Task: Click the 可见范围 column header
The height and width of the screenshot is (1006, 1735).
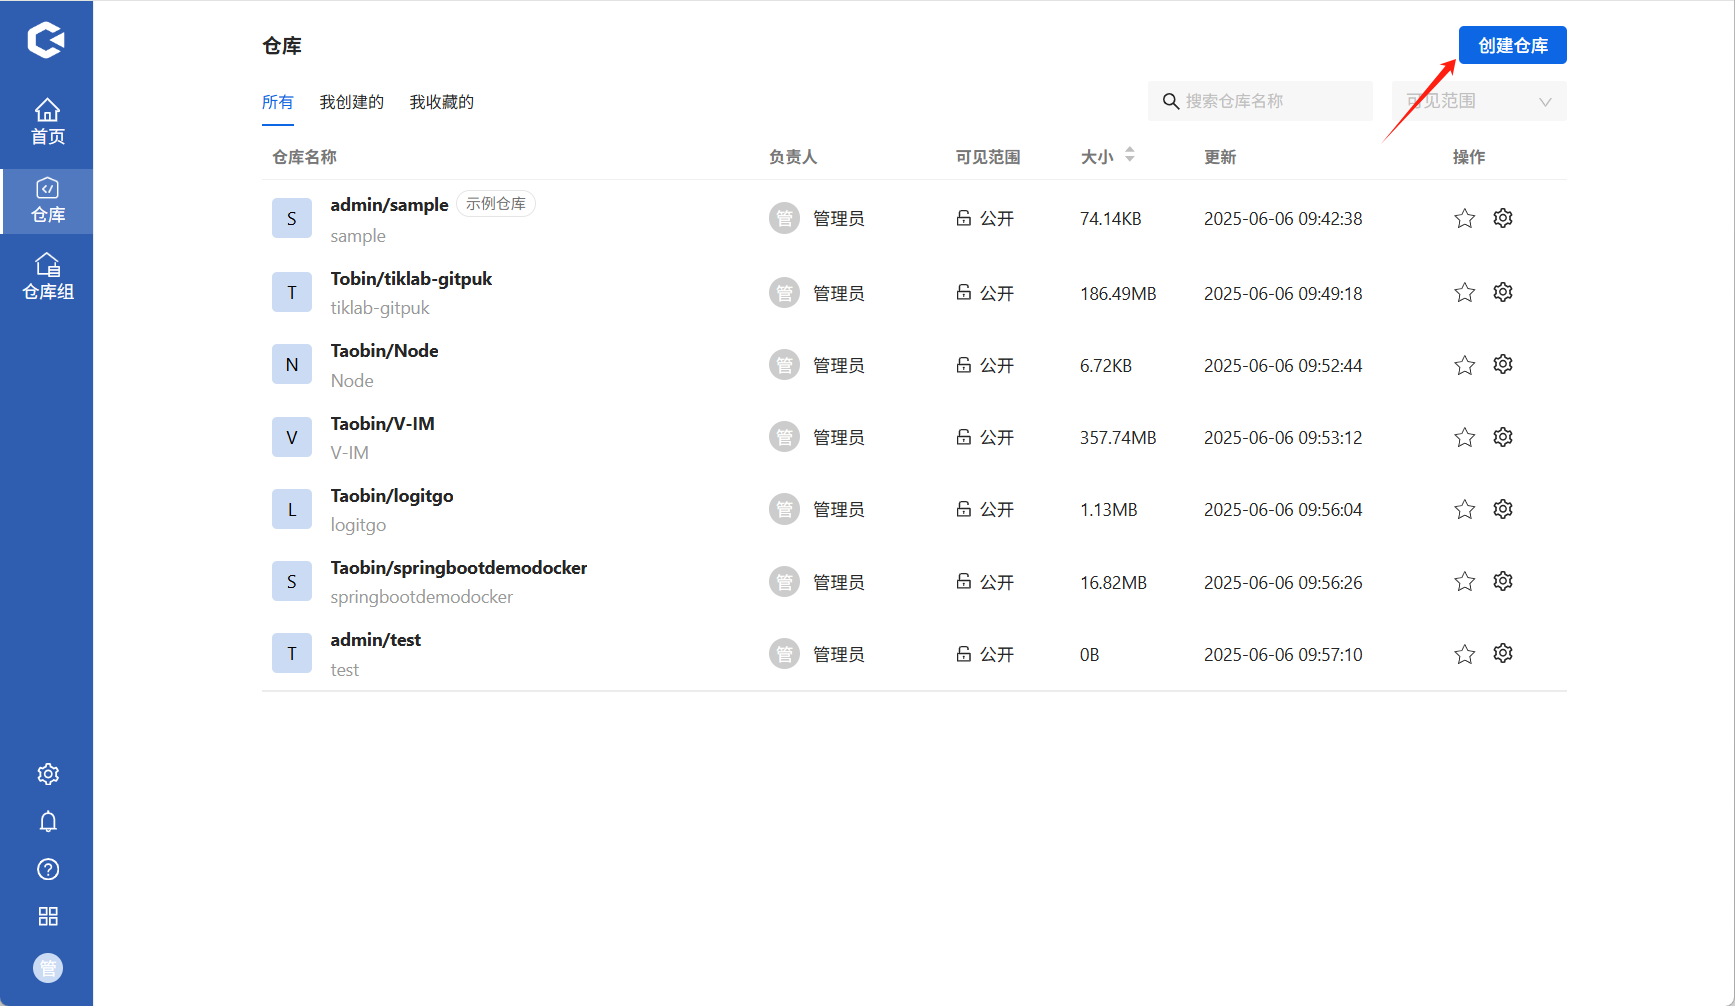Action: [988, 157]
